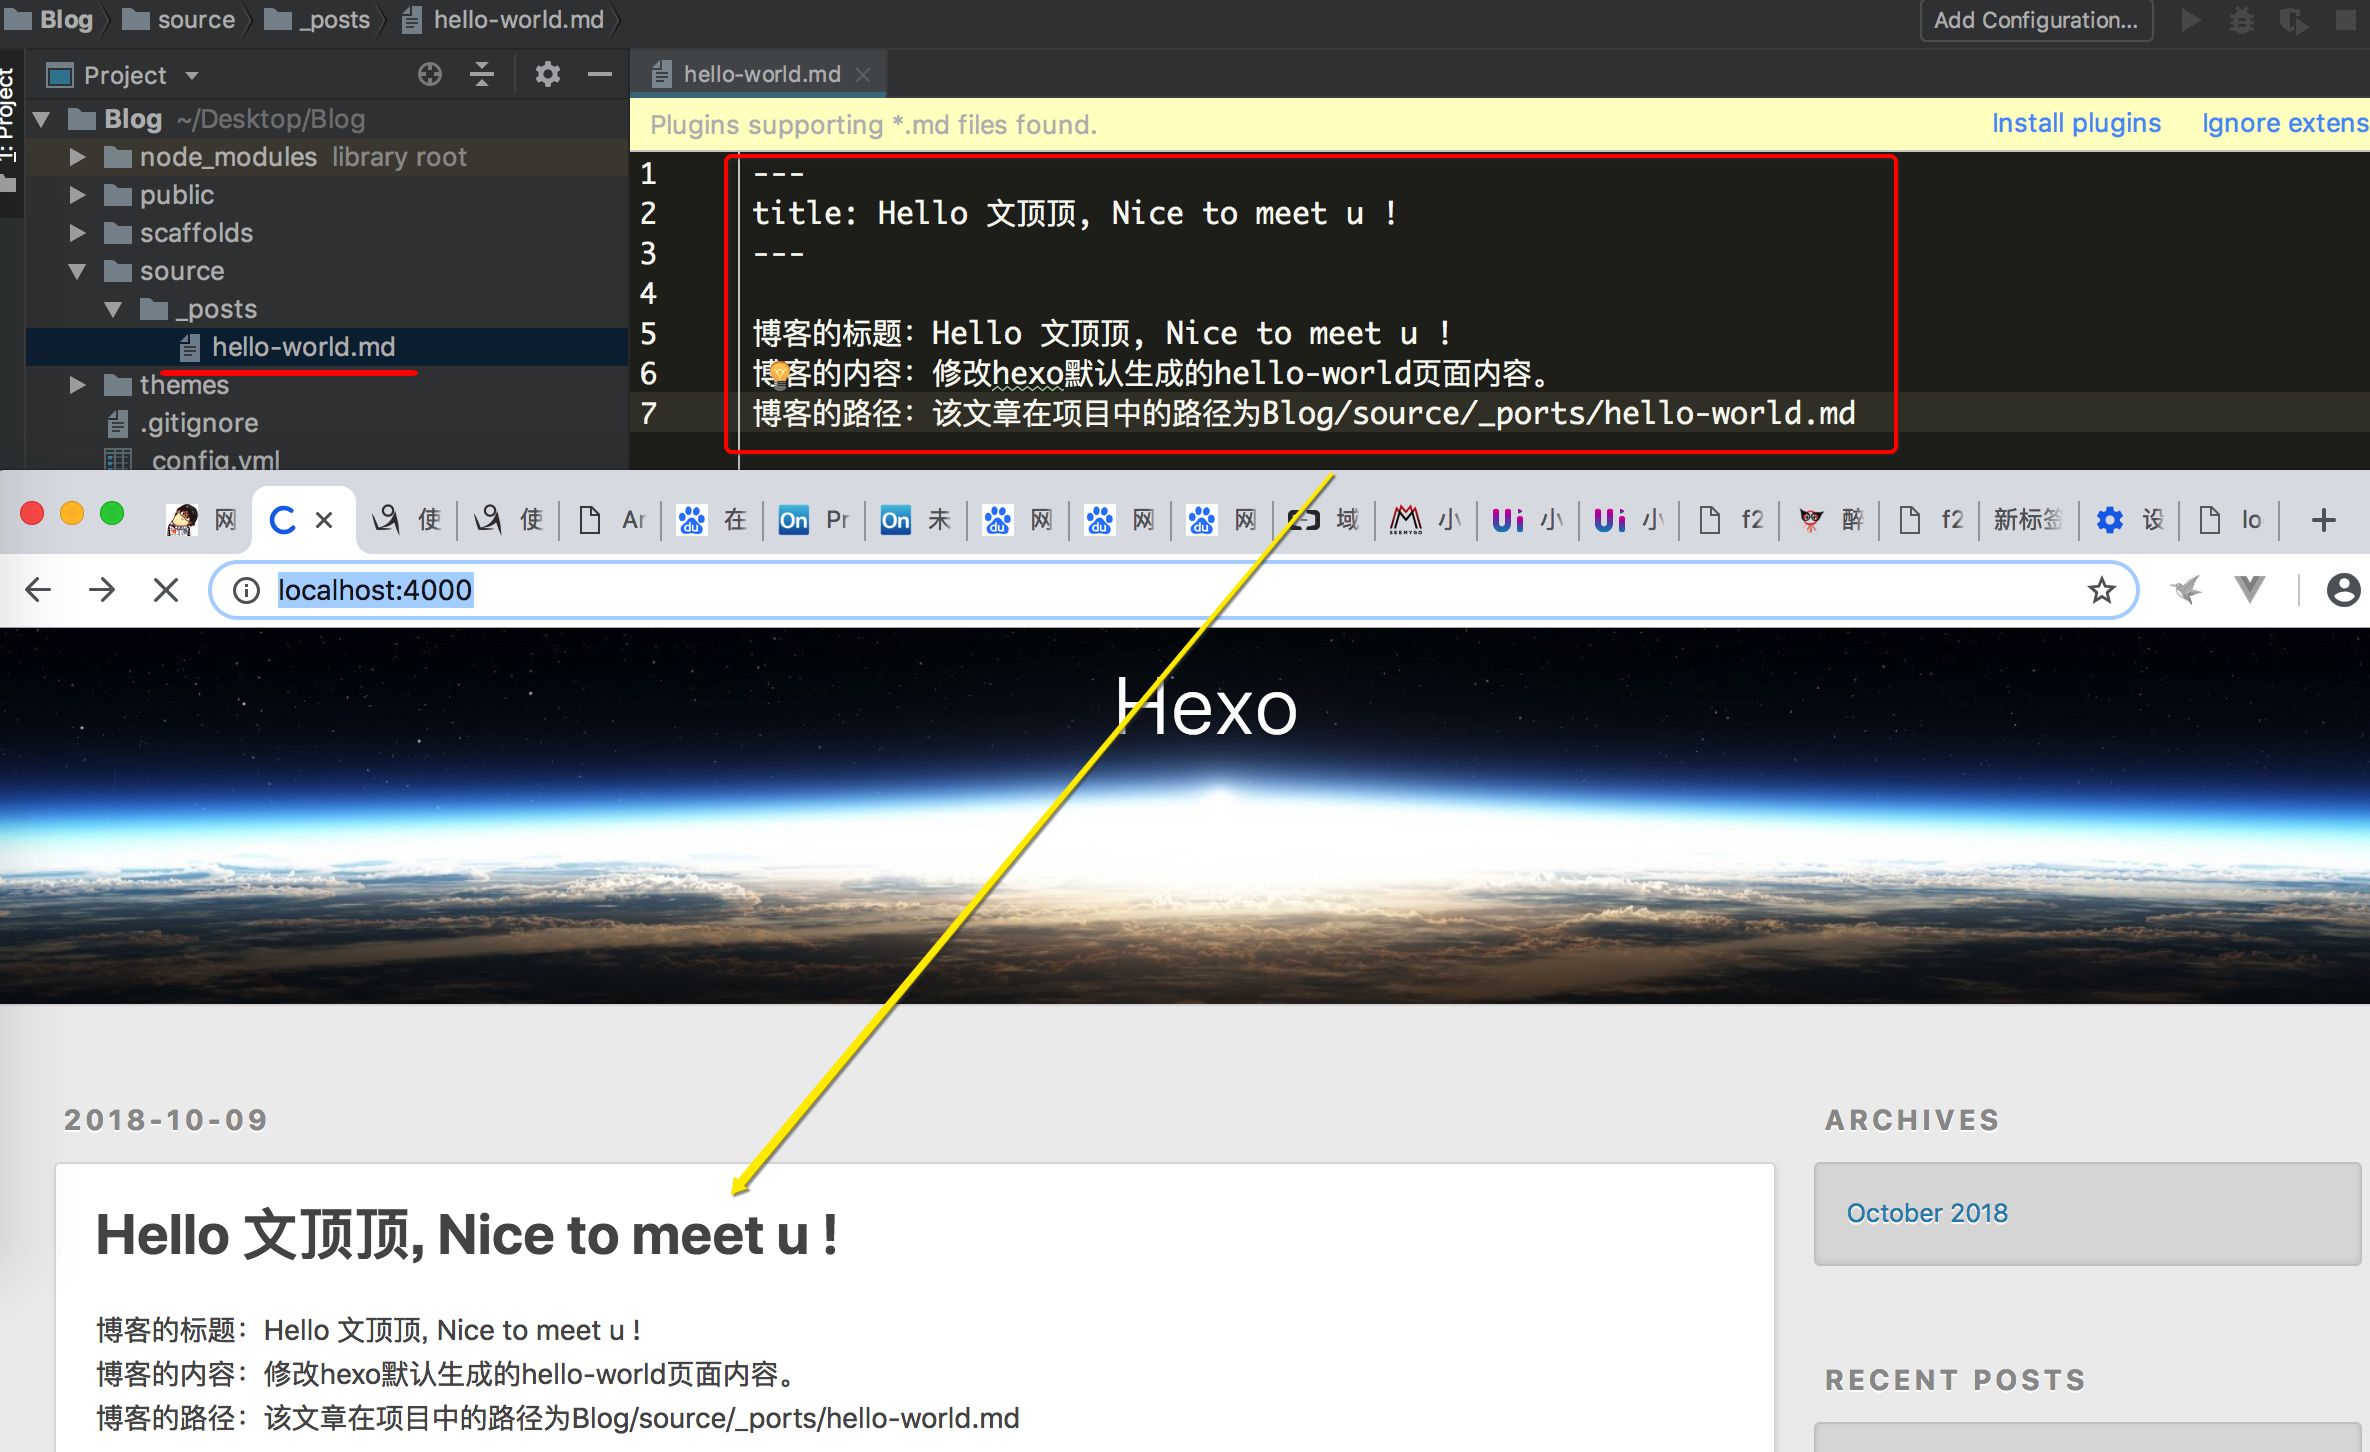Viewport: 2370px width, 1452px height.
Task: Expand the node_modules folder
Action: (77, 157)
